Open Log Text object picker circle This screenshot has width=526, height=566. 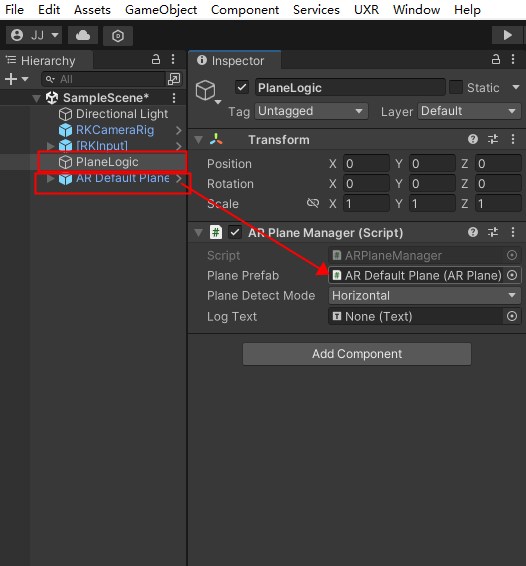(512, 317)
